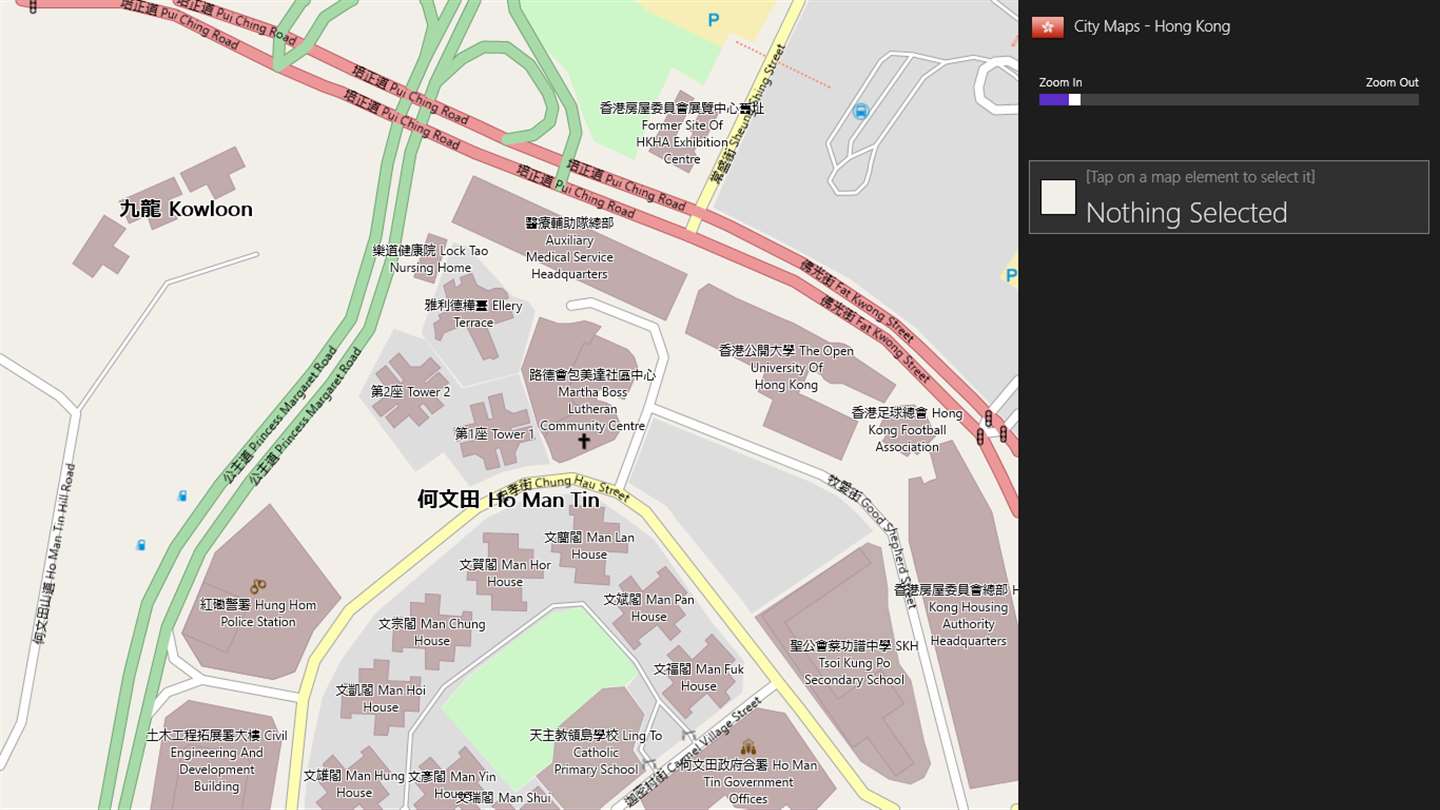Select the blue parking P icon at top
The height and width of the screenshot is (810, 1440).
(713, 19)
